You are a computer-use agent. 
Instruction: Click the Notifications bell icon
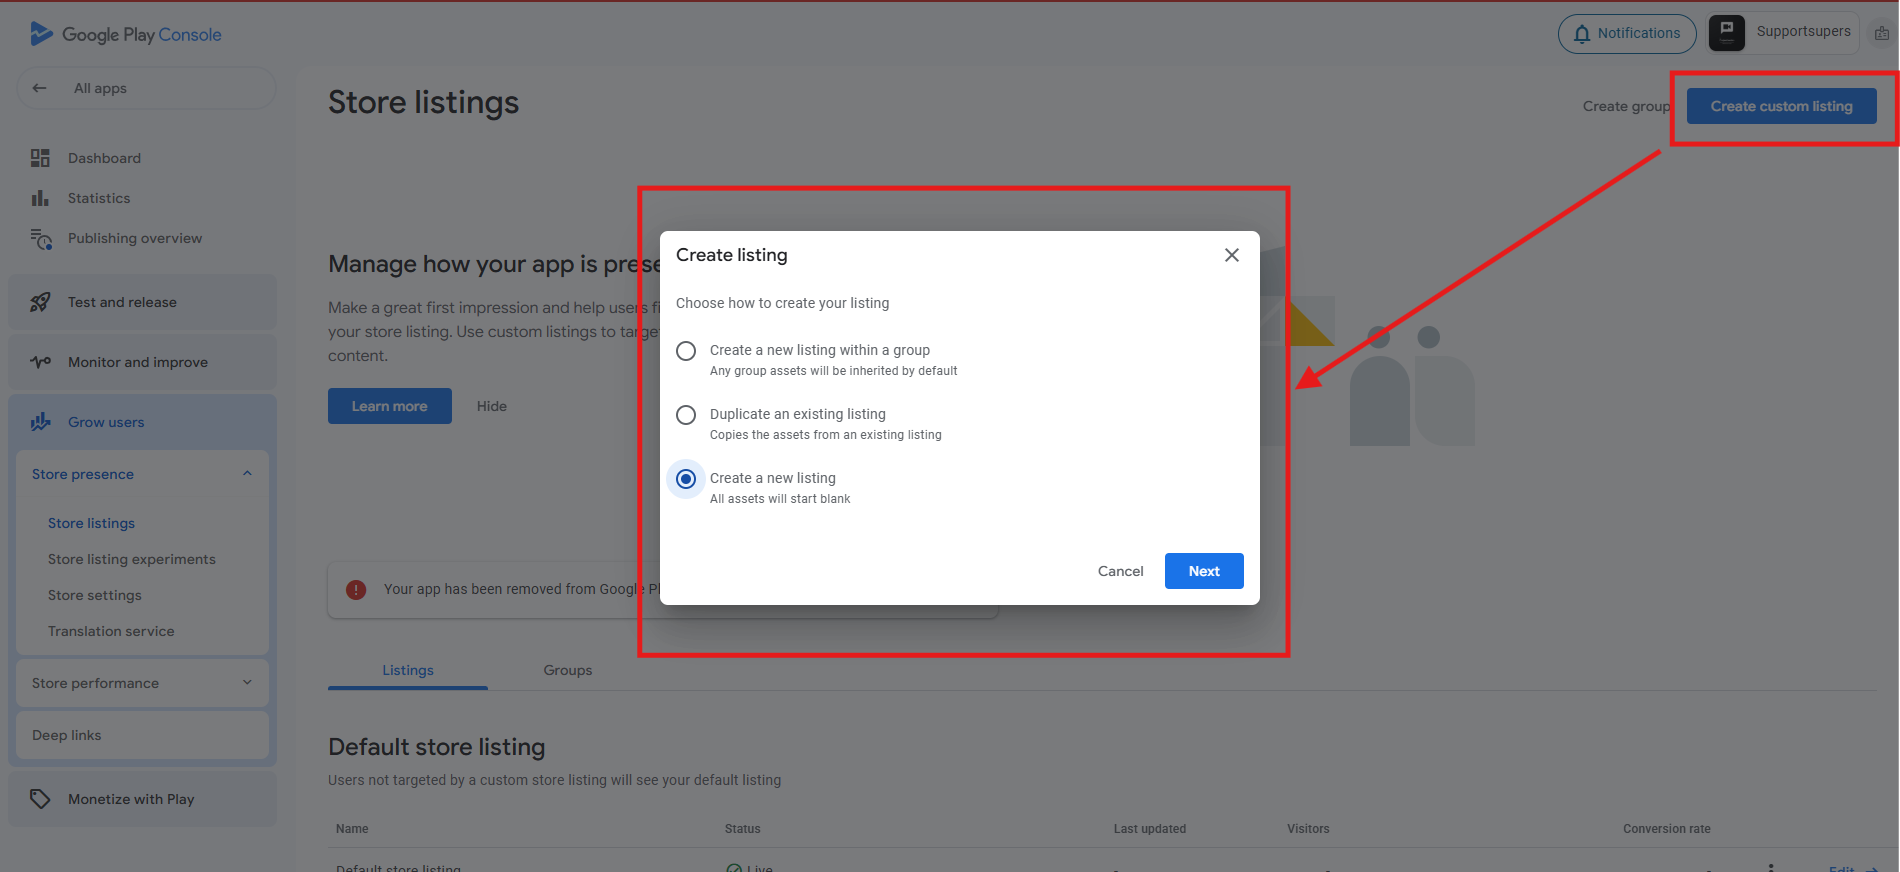[x=1582, y=34]
